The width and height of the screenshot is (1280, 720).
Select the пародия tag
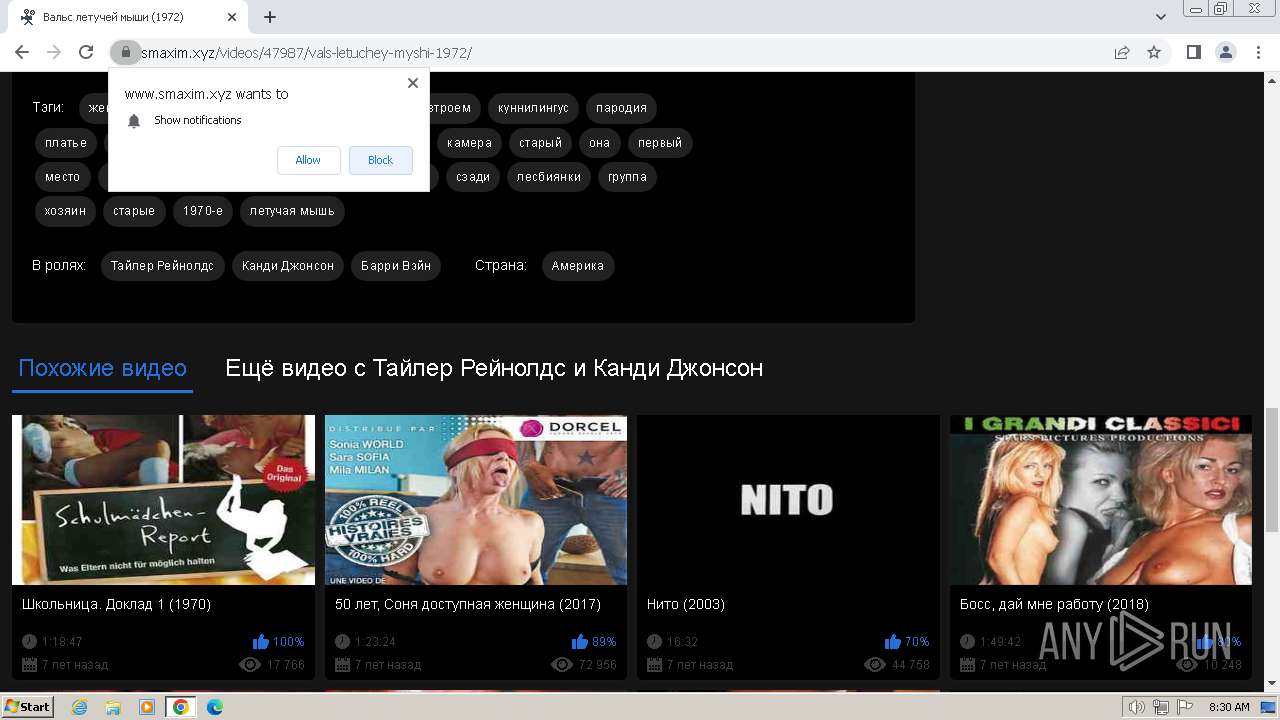(x=621, y=108)
